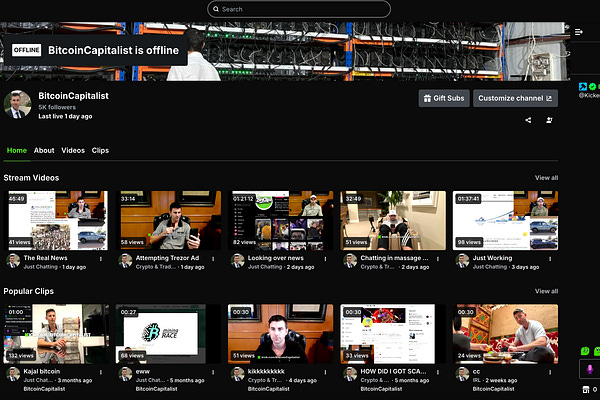Click the user icon beside share

(549, 120)
